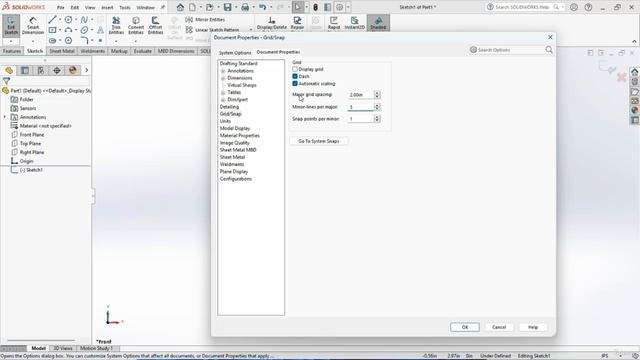Select the sketch Text tool
This screenshot has width=640, height=360.
click(100, 30)
